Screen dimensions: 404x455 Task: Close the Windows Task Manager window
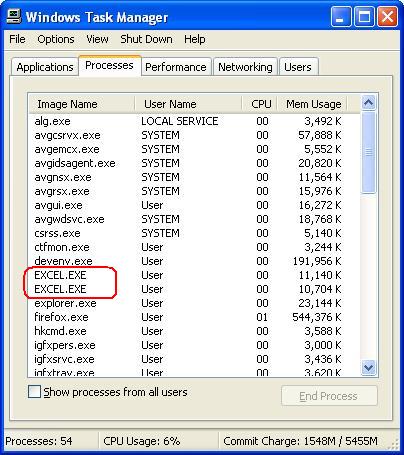point(387,16)
